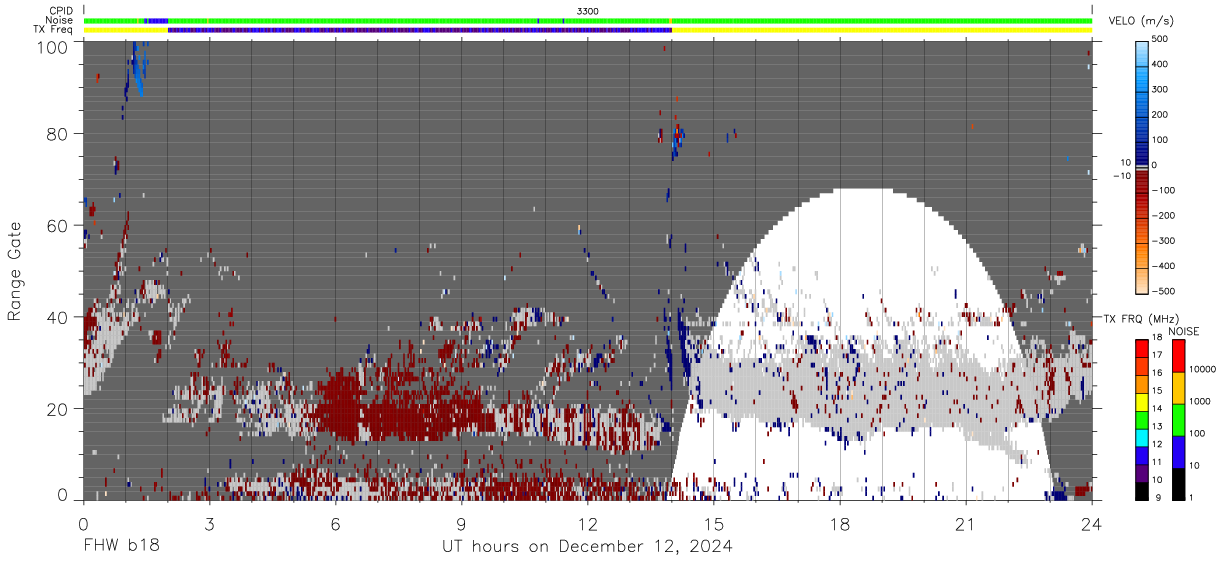The width and height of the screenshot is (1228, 567).
Task: Click the 13 MHz frequency legend label
Action: pyautogui.click(x=1156, y=427)
